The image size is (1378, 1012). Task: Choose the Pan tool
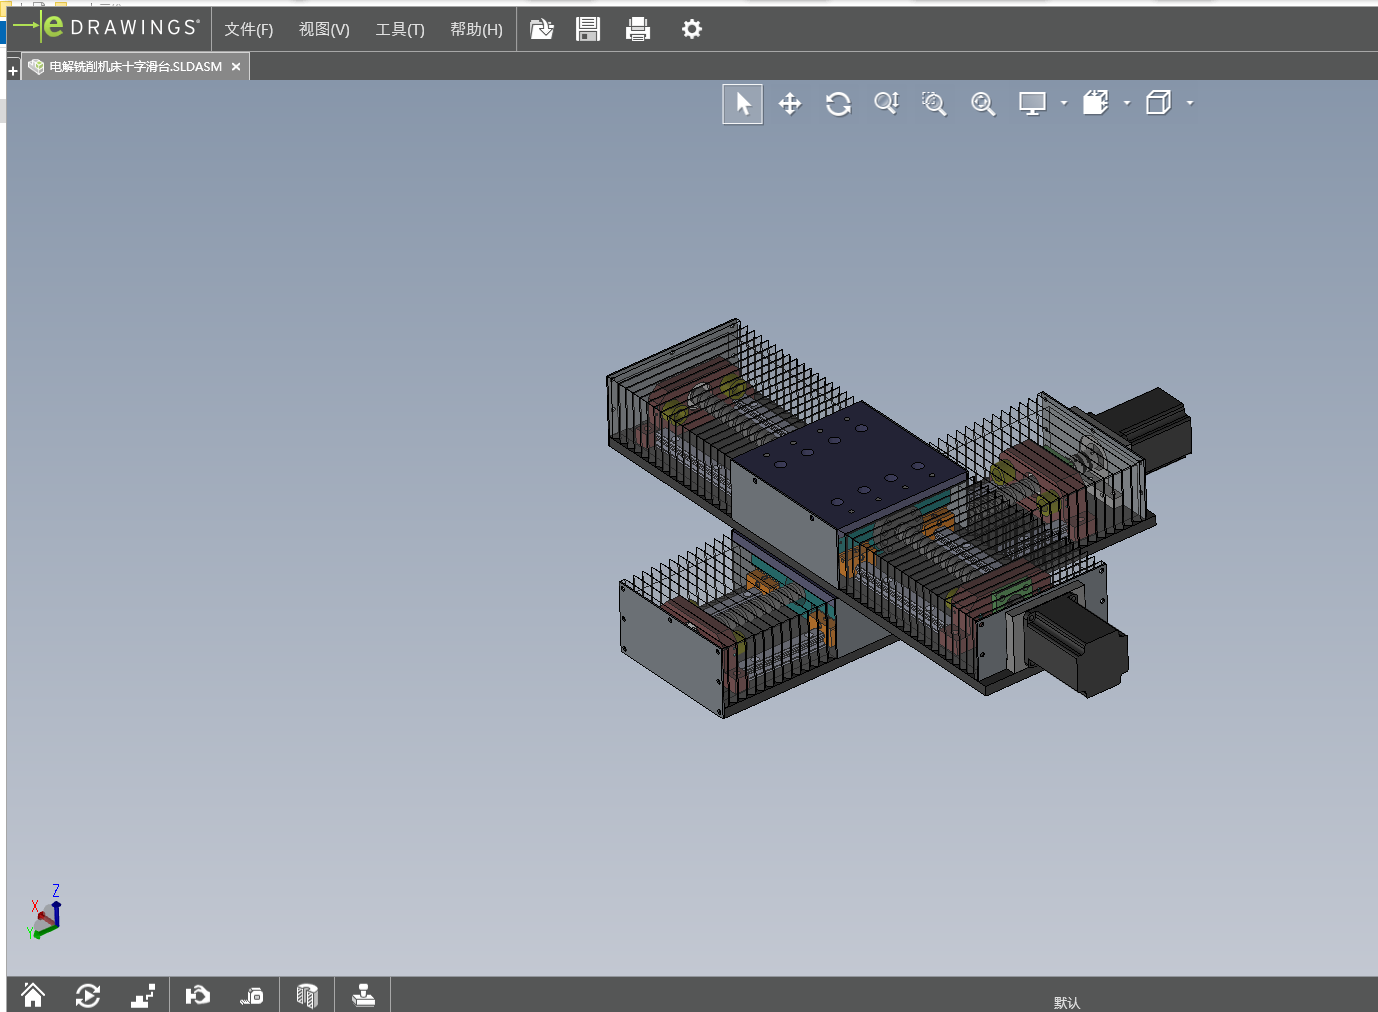[790, 104]
